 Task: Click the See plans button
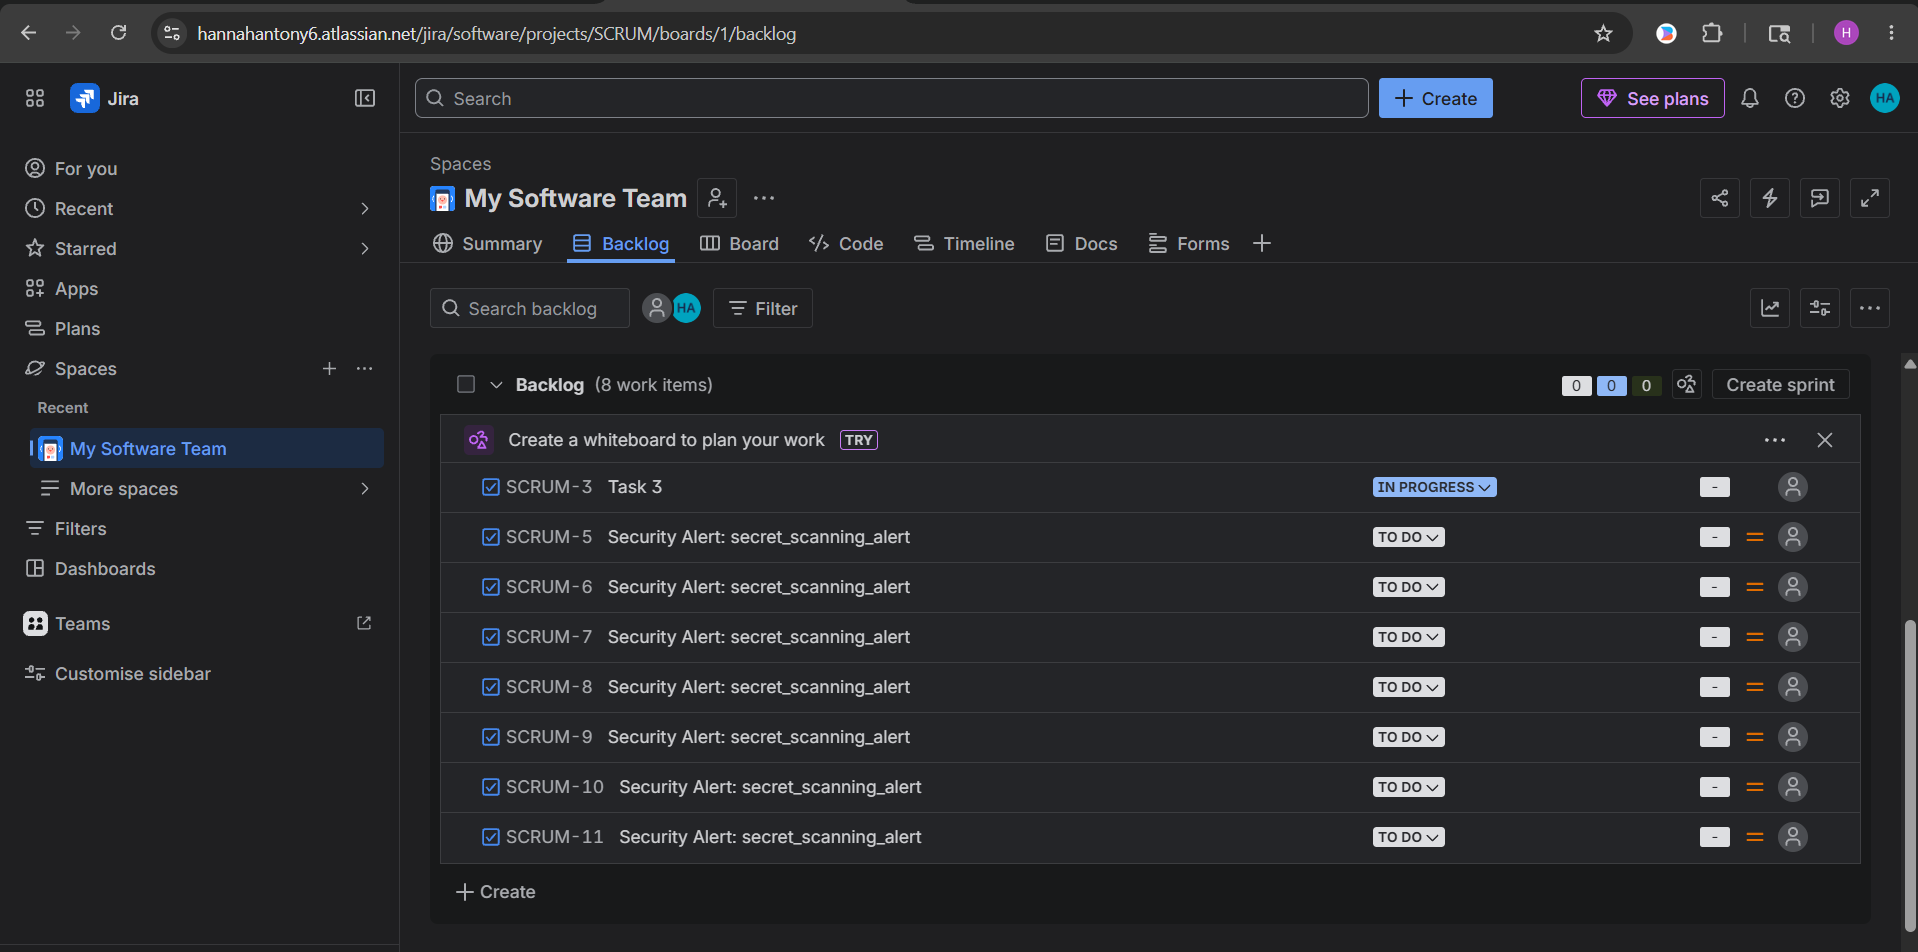1653,98
